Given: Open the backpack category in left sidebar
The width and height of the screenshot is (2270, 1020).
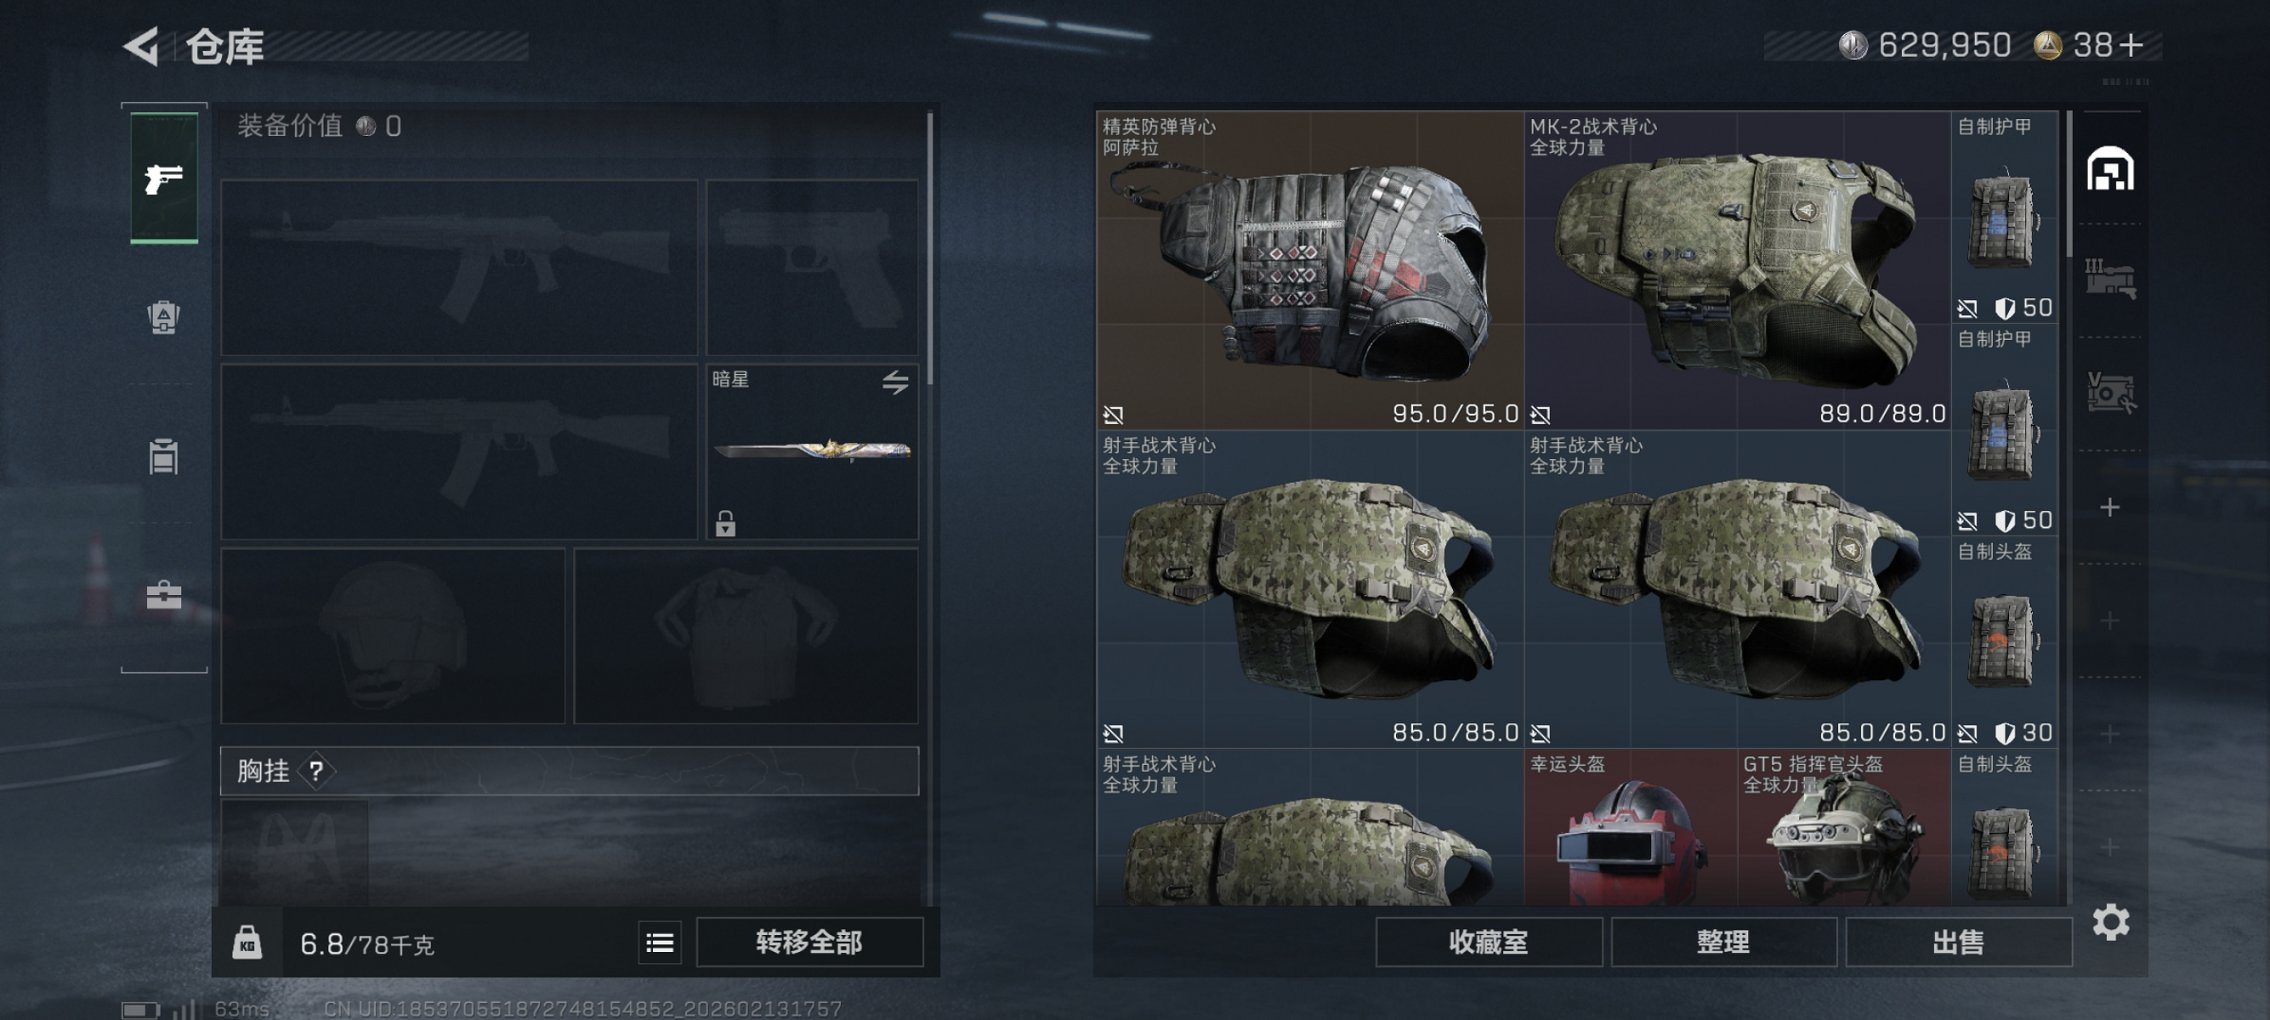Looking at the screenshot, I should coord(164,317).
